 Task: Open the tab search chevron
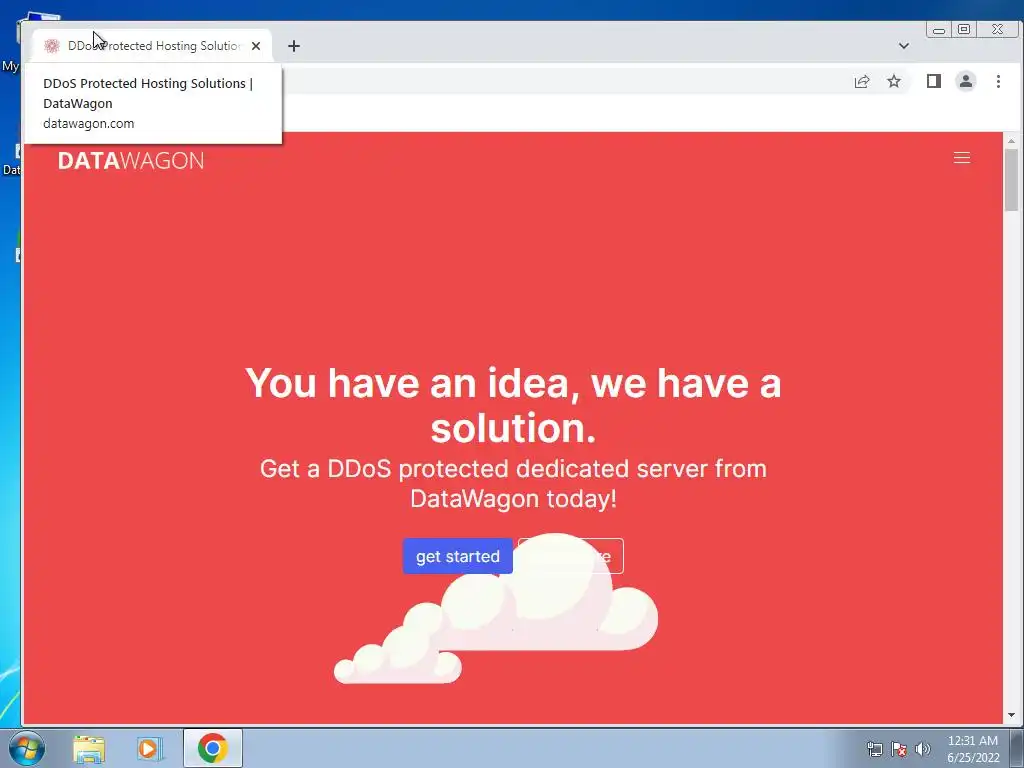coord(904,46)
